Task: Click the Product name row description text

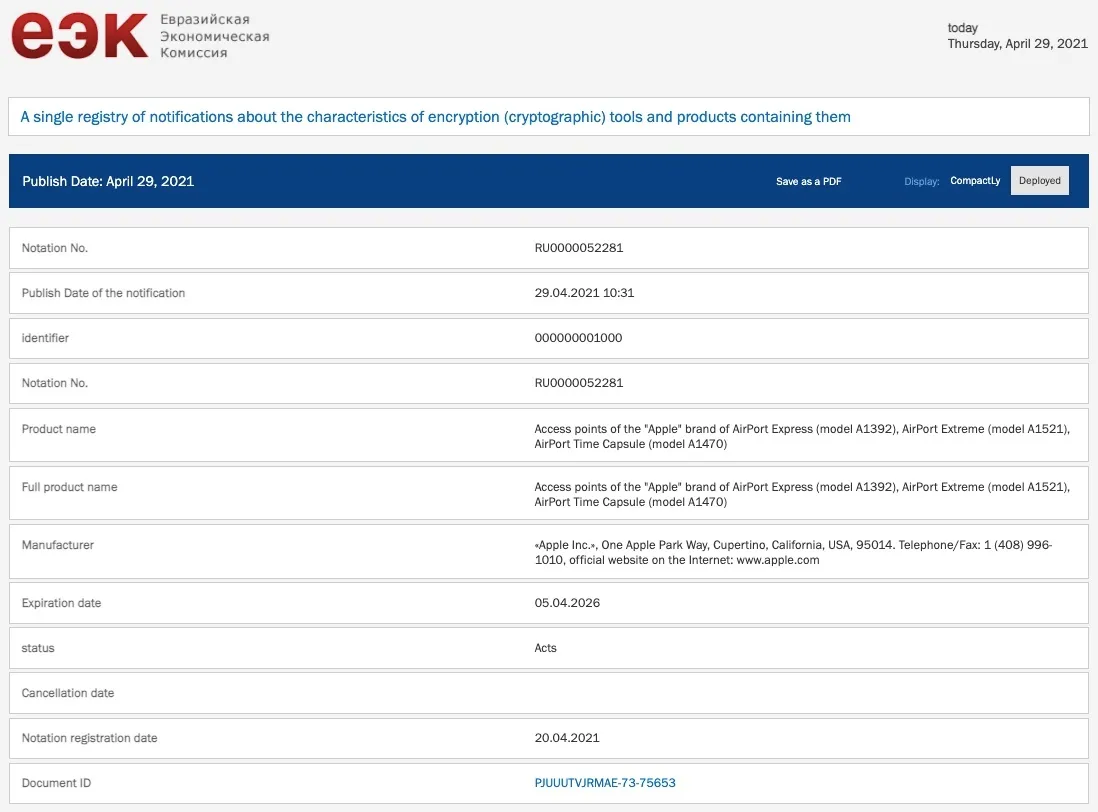Action: pyautogui.click(x=801, y=436)
